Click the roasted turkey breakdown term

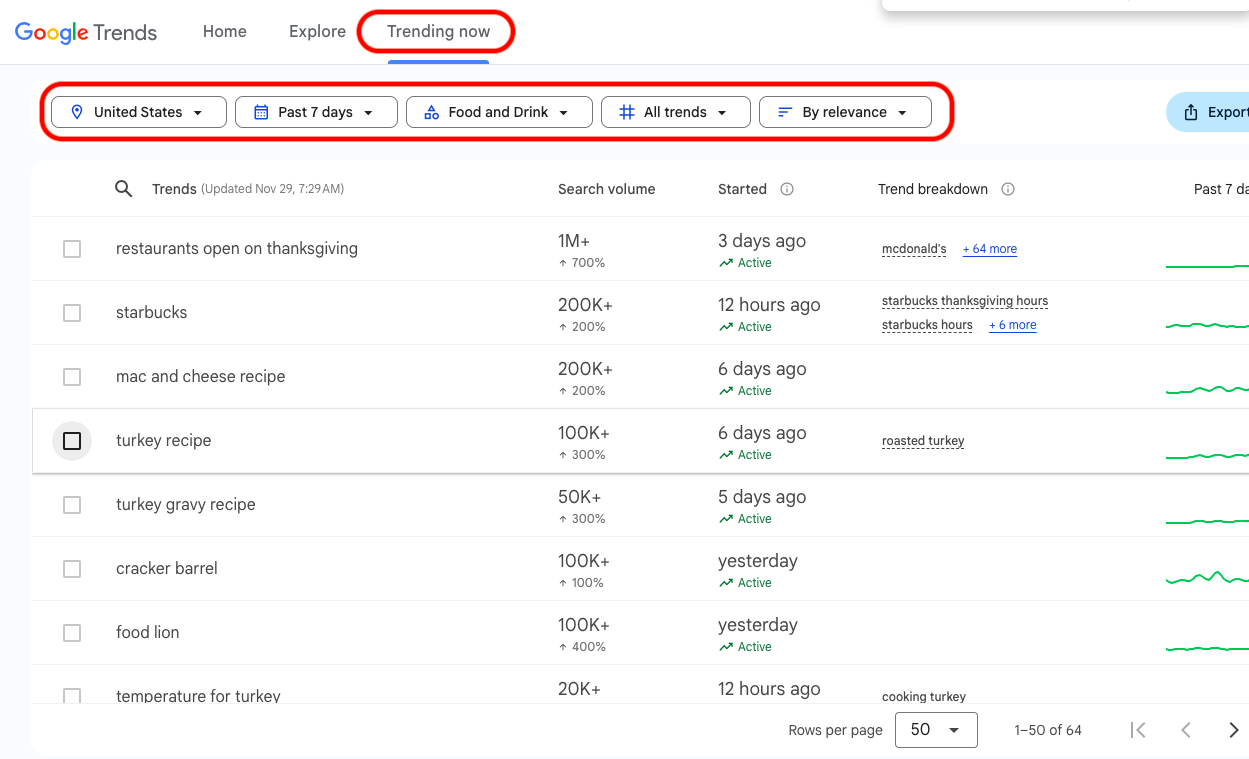(923, 441)
